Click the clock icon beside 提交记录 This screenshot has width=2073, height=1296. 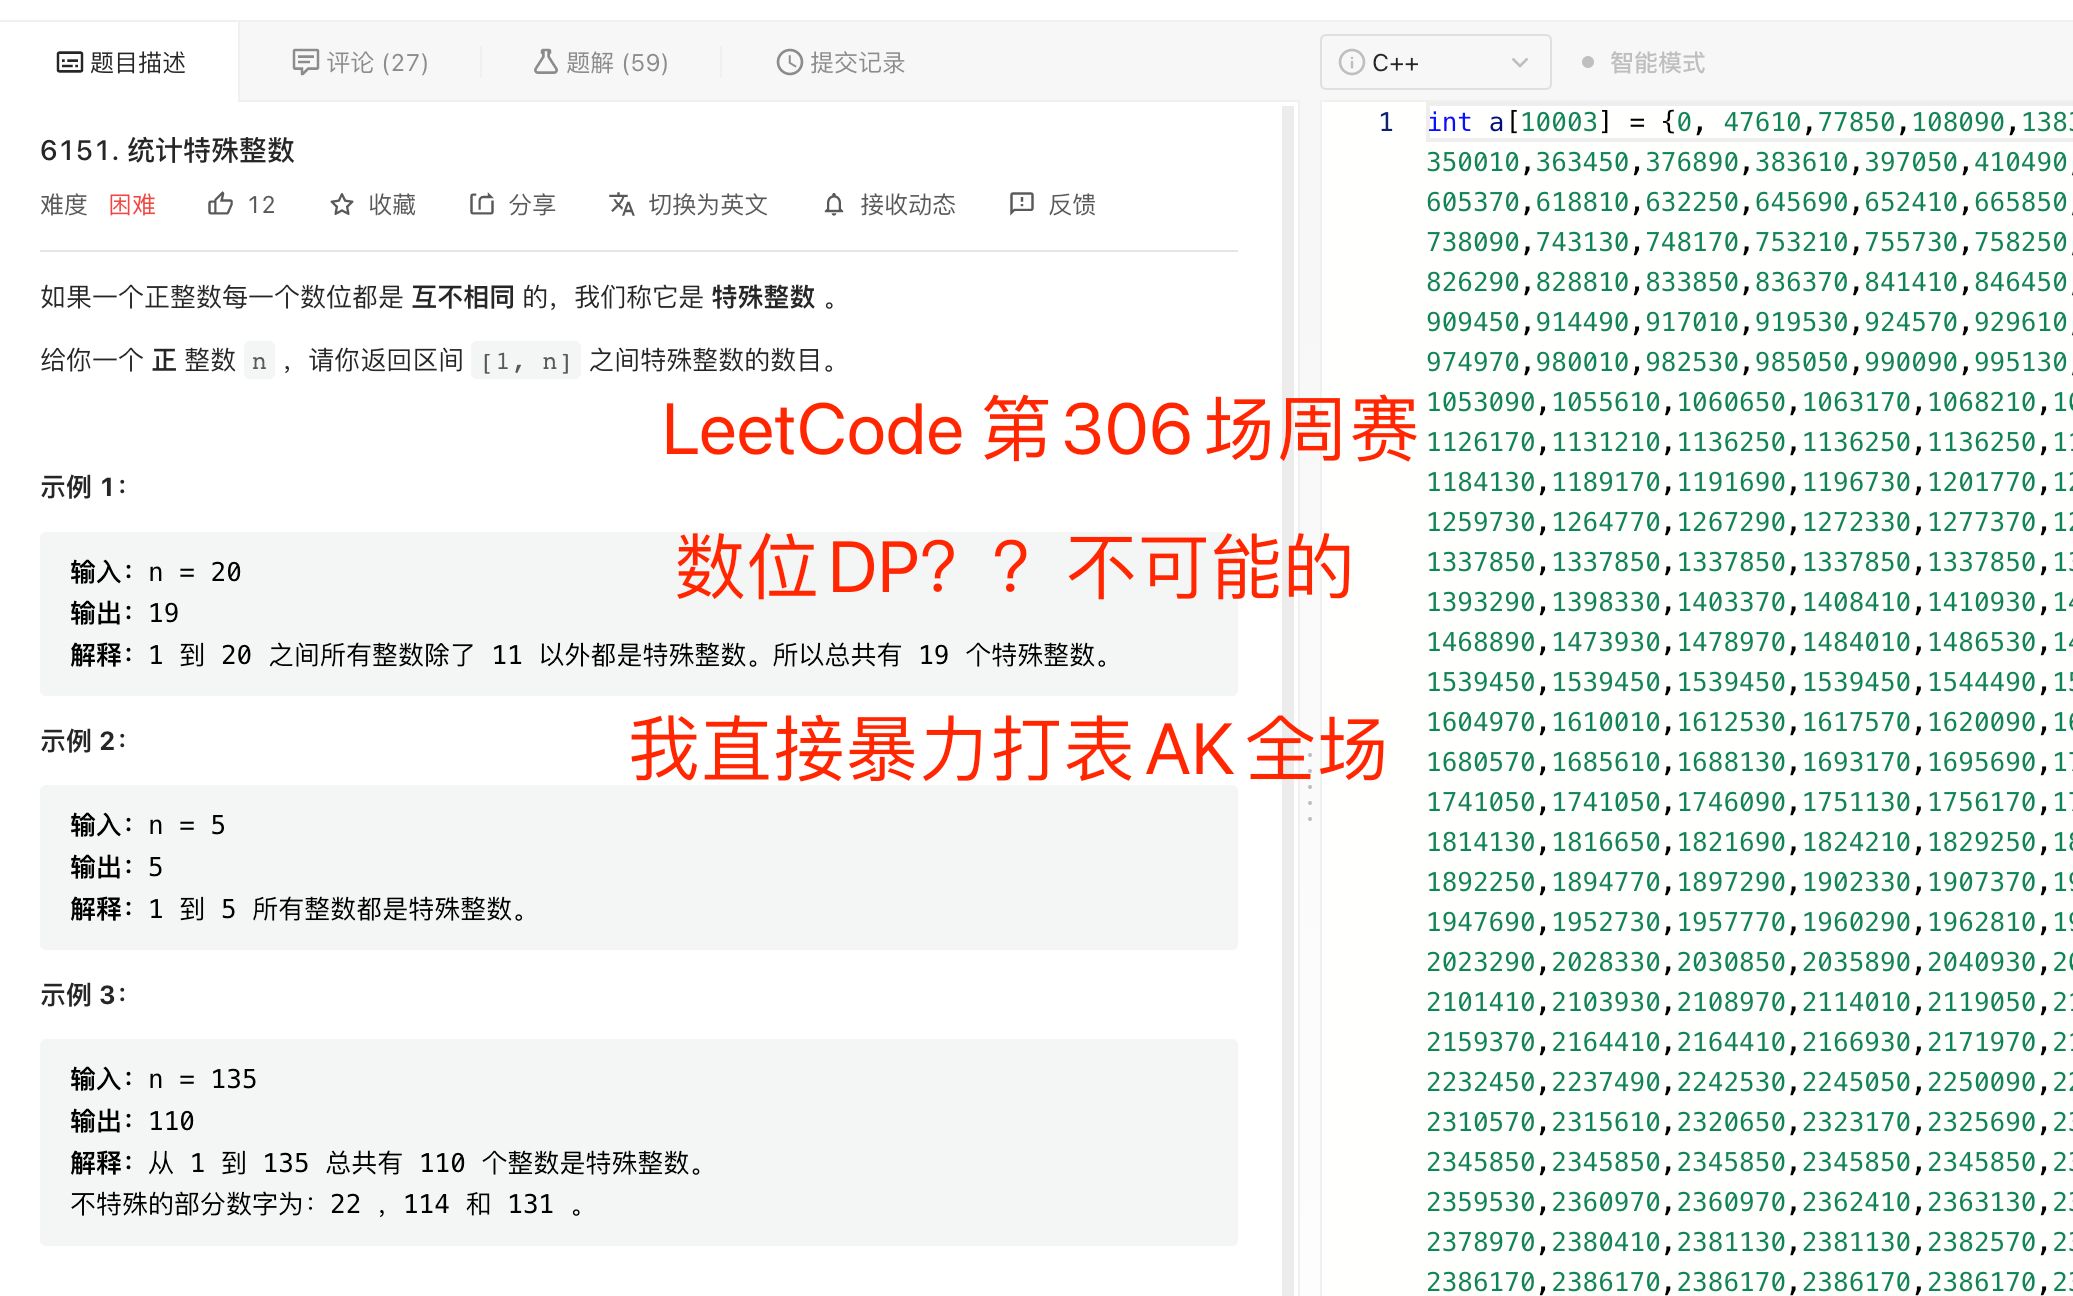click(x=789, y=62)
